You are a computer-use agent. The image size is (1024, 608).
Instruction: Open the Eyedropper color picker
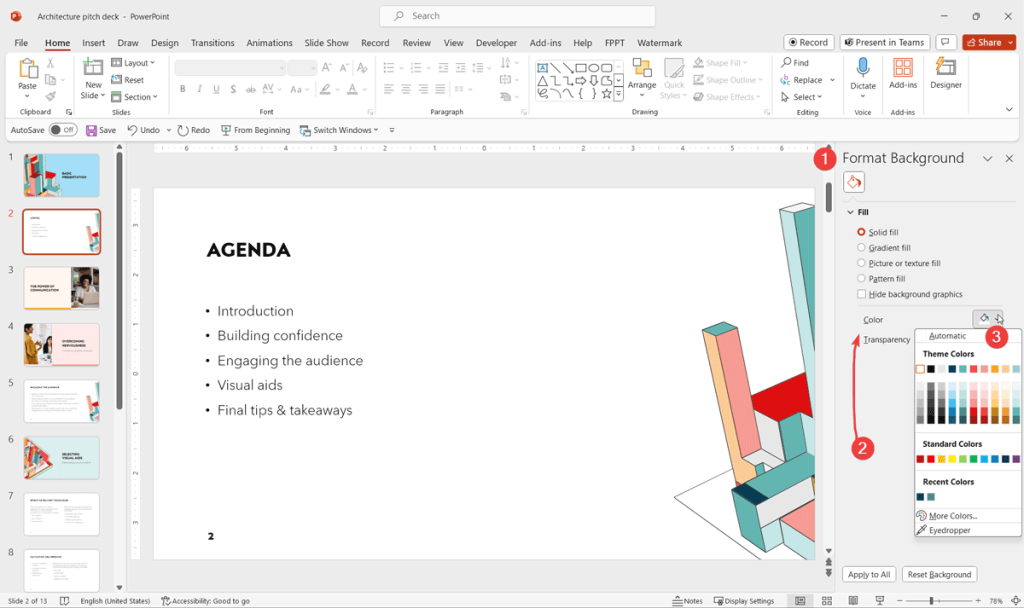coord(948,529)
